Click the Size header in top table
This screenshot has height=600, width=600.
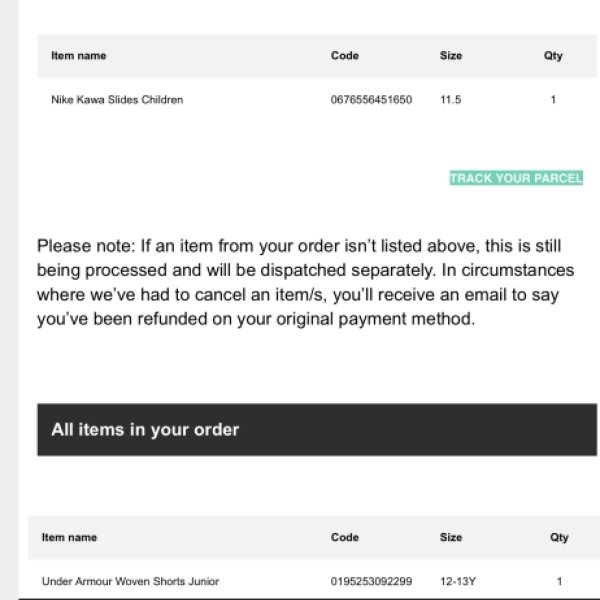(451, 56)
